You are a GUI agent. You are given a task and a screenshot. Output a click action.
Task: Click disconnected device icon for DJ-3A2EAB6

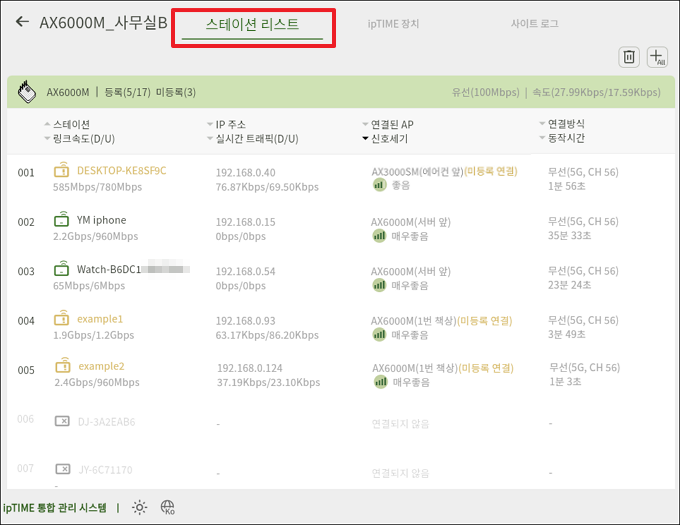[62, 421]
